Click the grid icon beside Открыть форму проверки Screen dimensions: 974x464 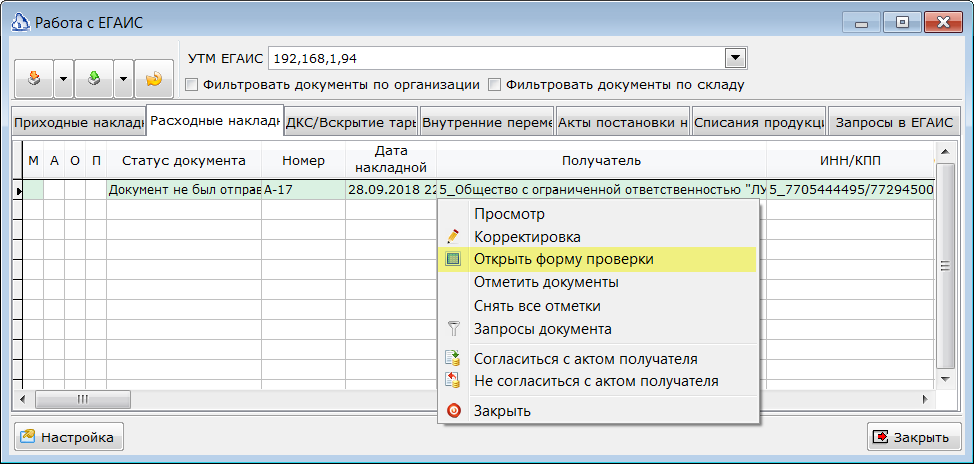click(453, 260)
